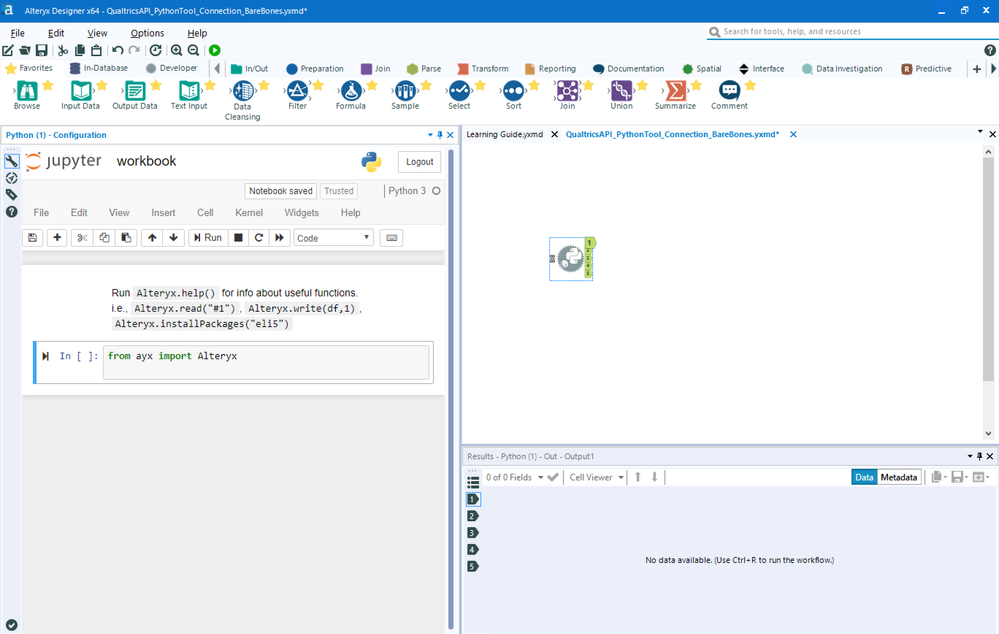Screen dimensions: 999x634
Task: Toggle the favorite star on the Comment tool
Action: (x=750, y=85)
